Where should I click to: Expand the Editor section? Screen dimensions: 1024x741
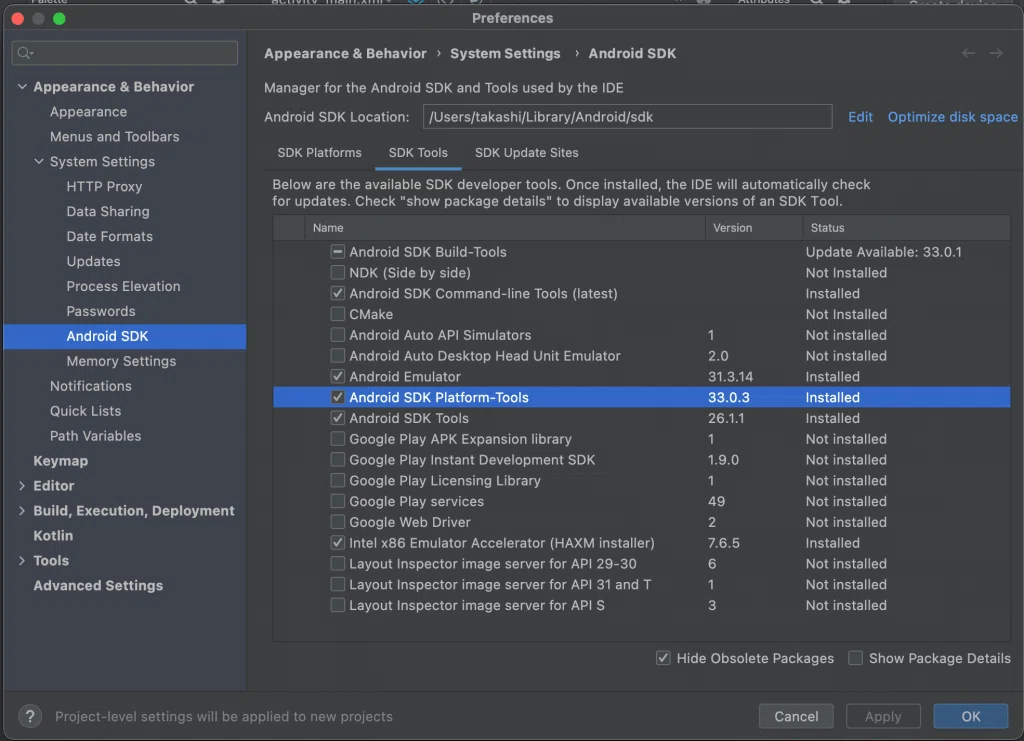[x=22, y=486]
